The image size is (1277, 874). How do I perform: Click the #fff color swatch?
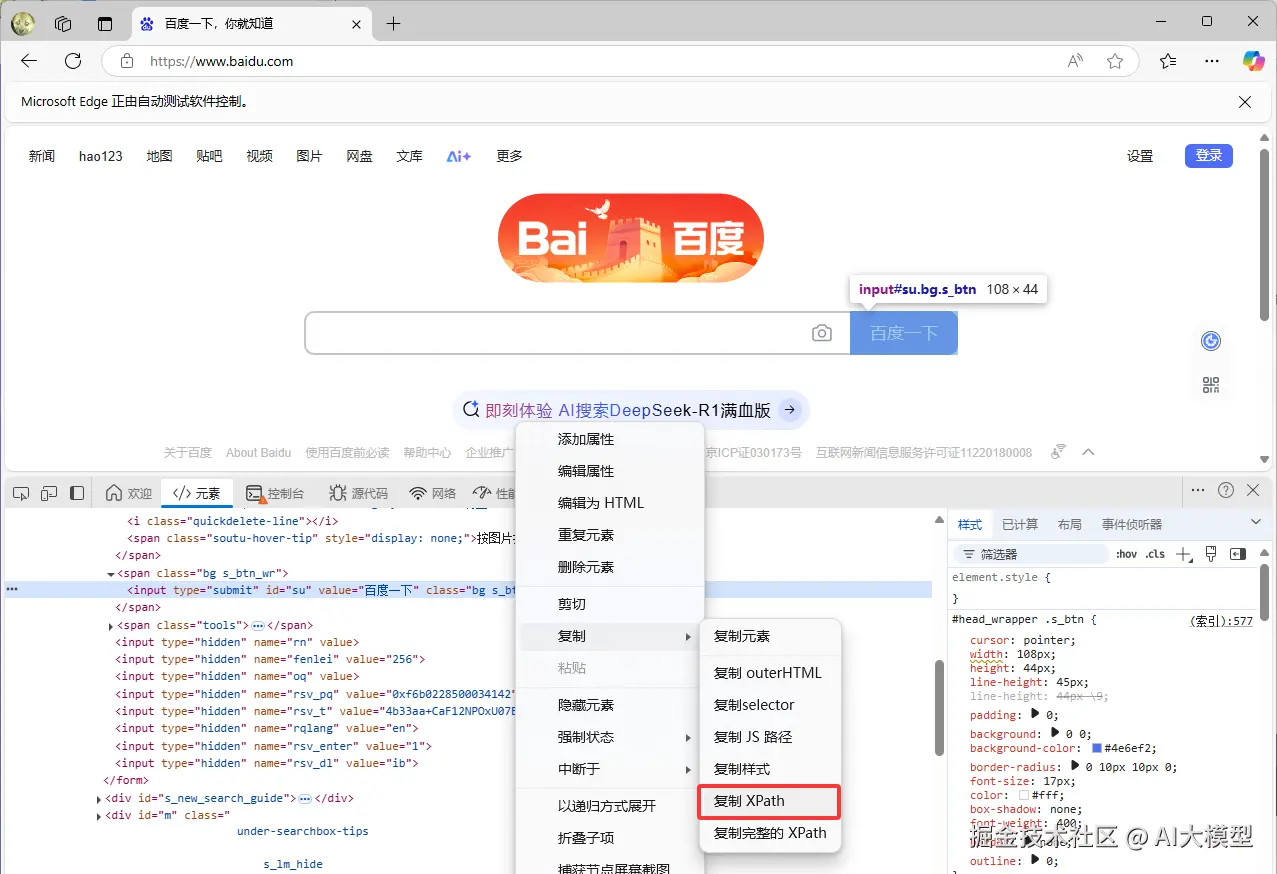coord(1024,795)
